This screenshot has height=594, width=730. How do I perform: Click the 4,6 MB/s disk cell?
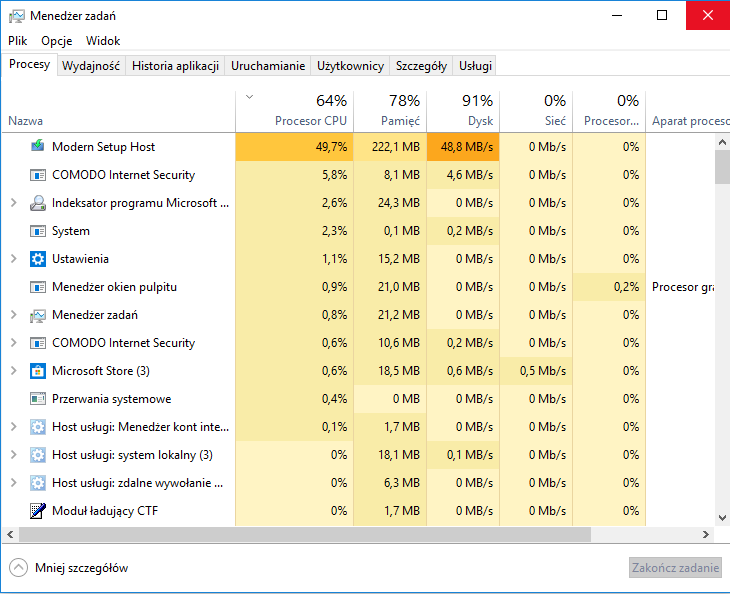463,175
